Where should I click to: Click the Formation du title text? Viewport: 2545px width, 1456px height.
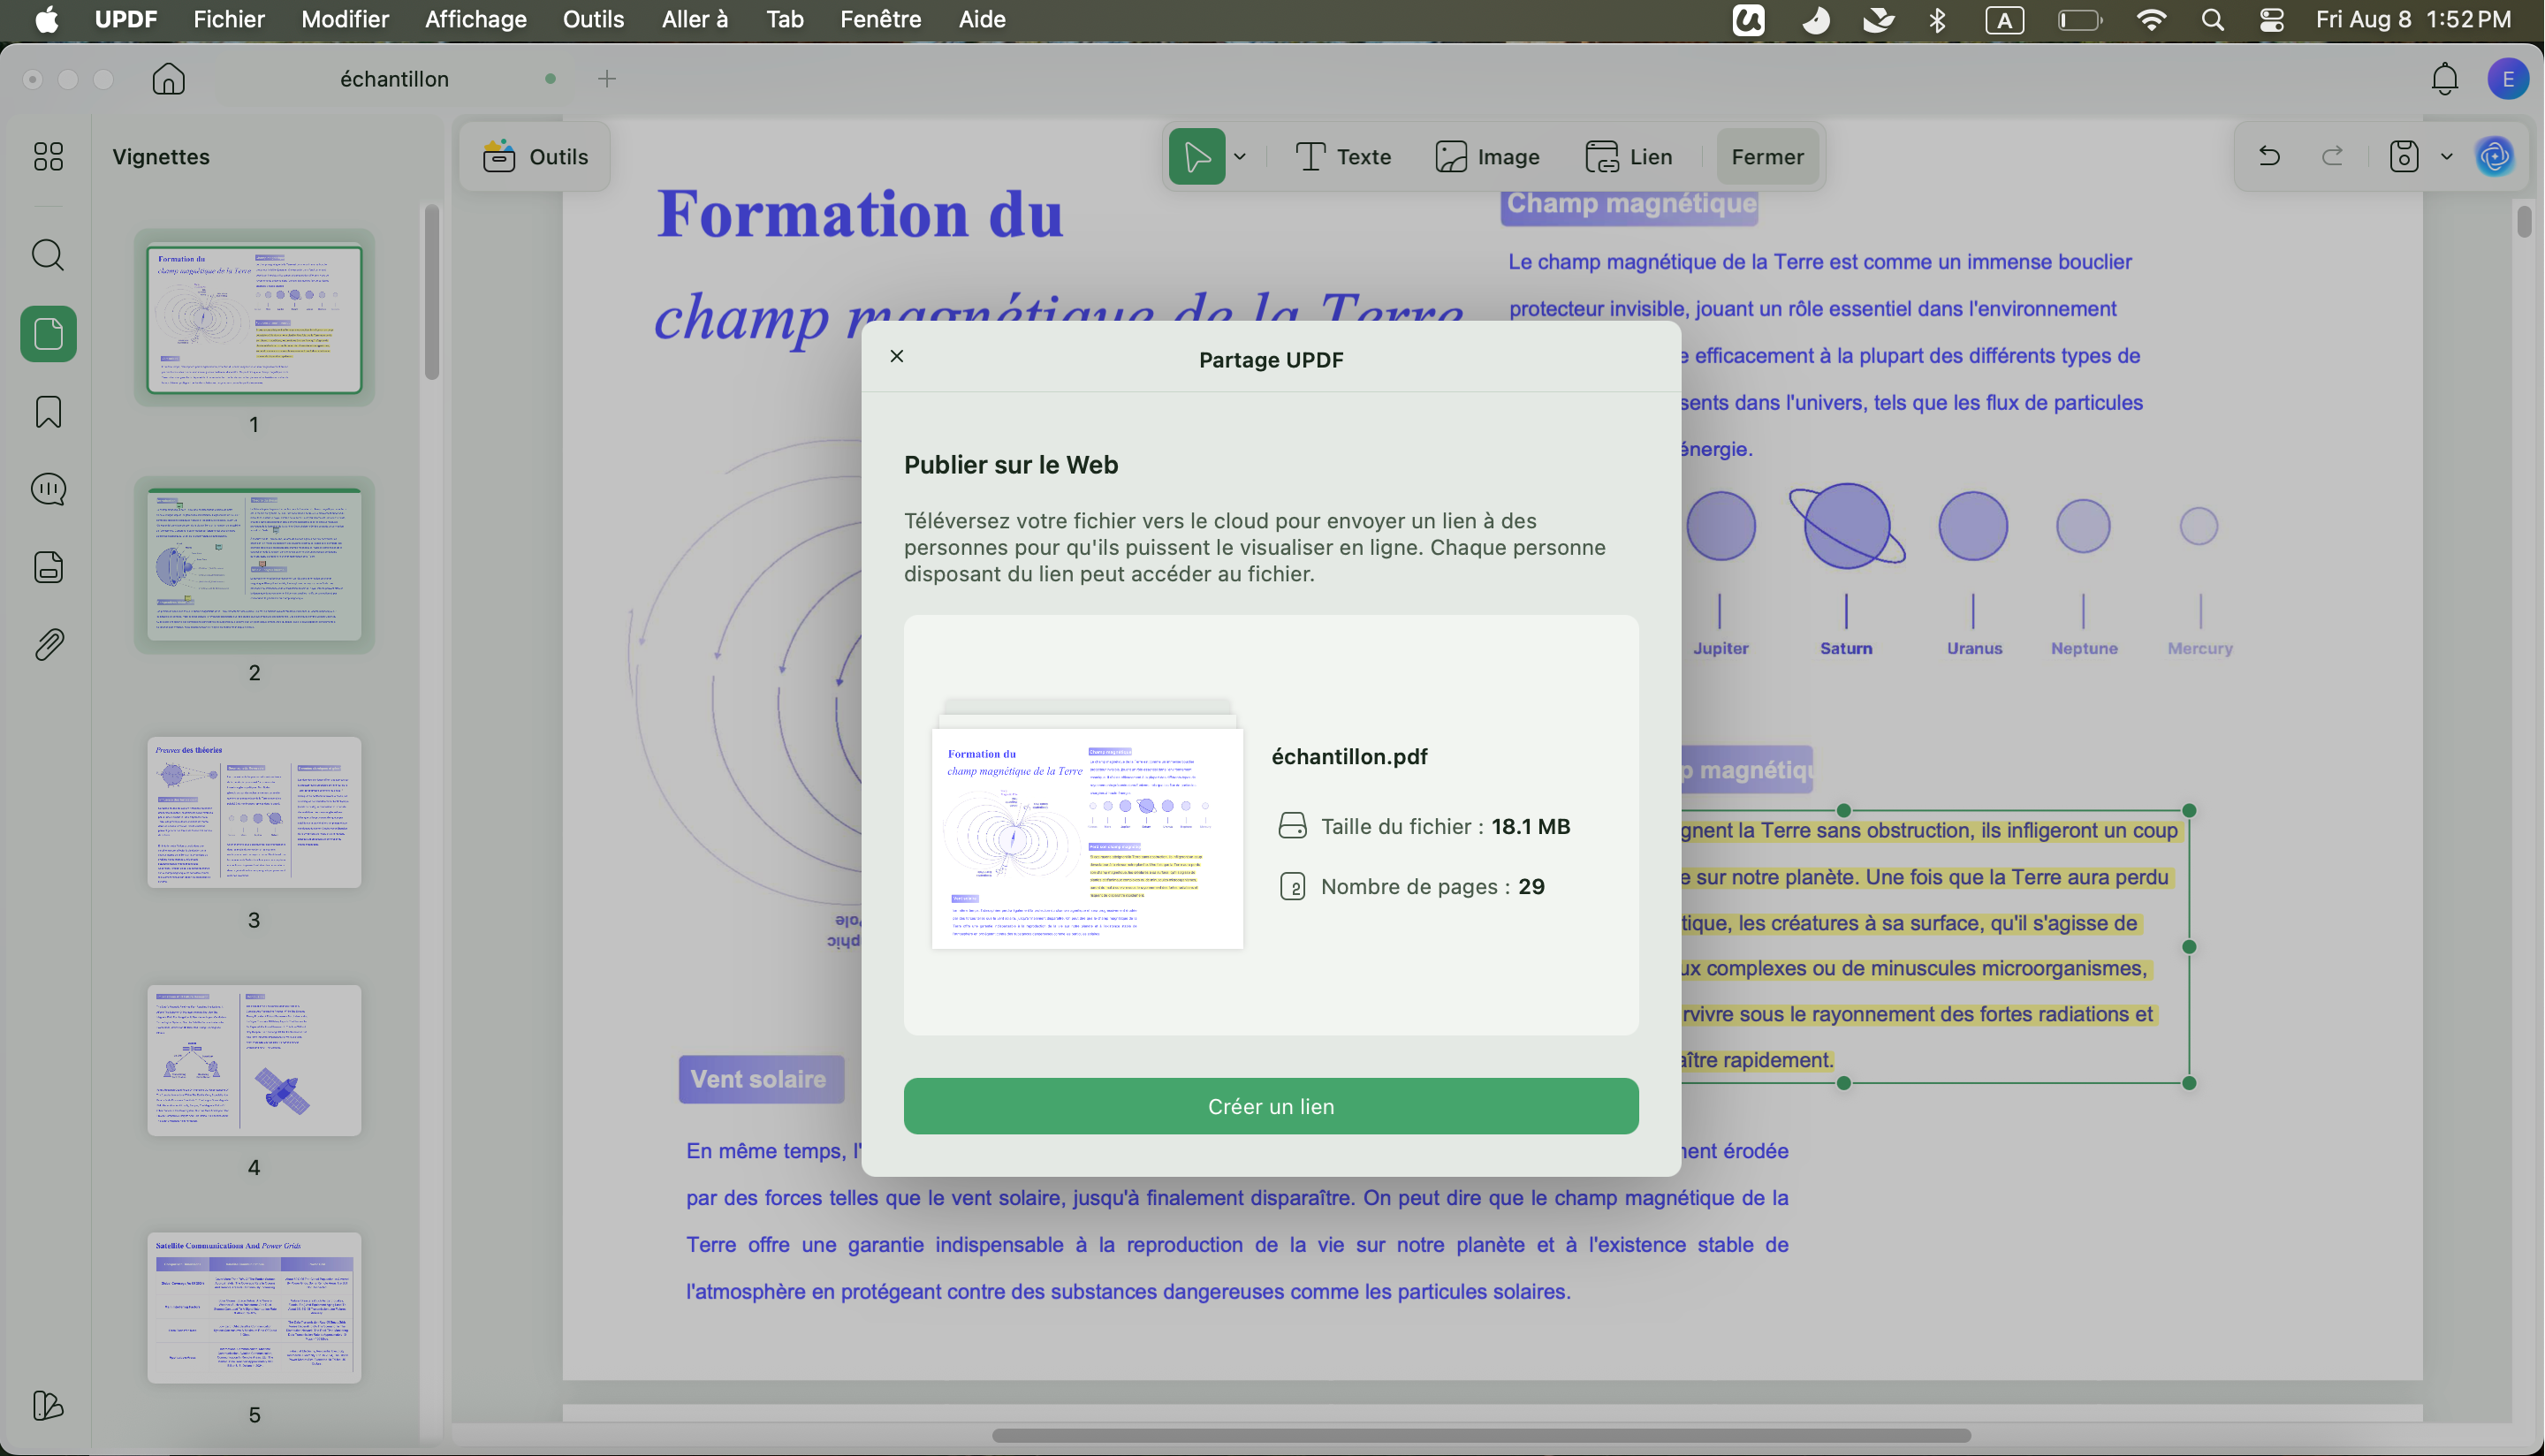tap(859, 214)
